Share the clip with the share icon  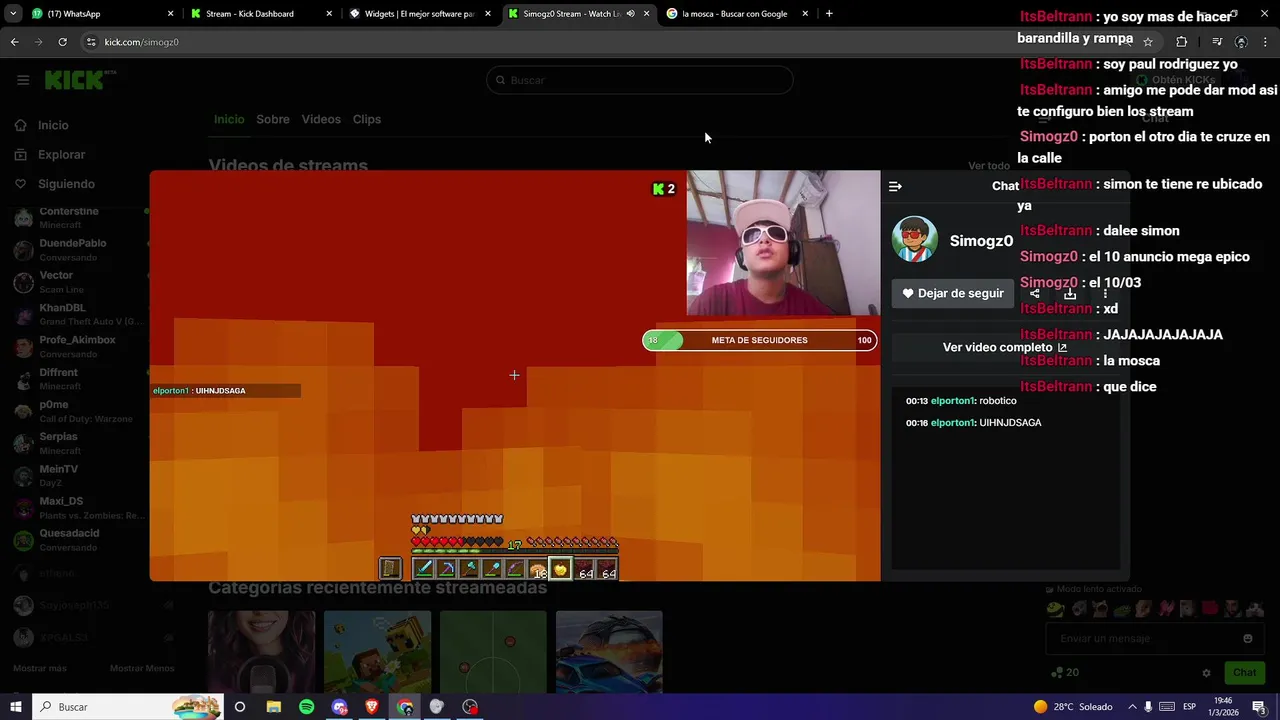(1035, 294)
